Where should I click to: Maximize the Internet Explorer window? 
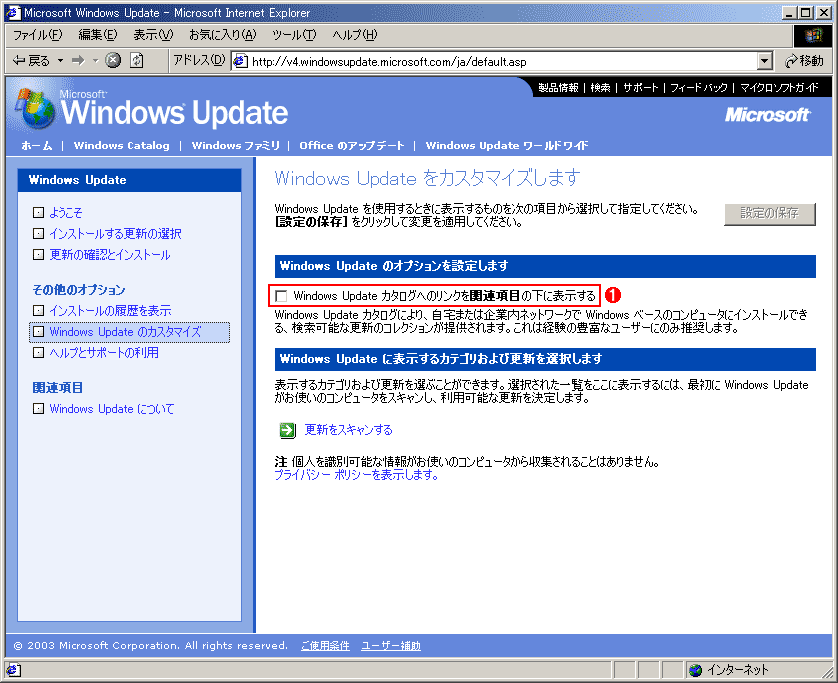[805, 13]
